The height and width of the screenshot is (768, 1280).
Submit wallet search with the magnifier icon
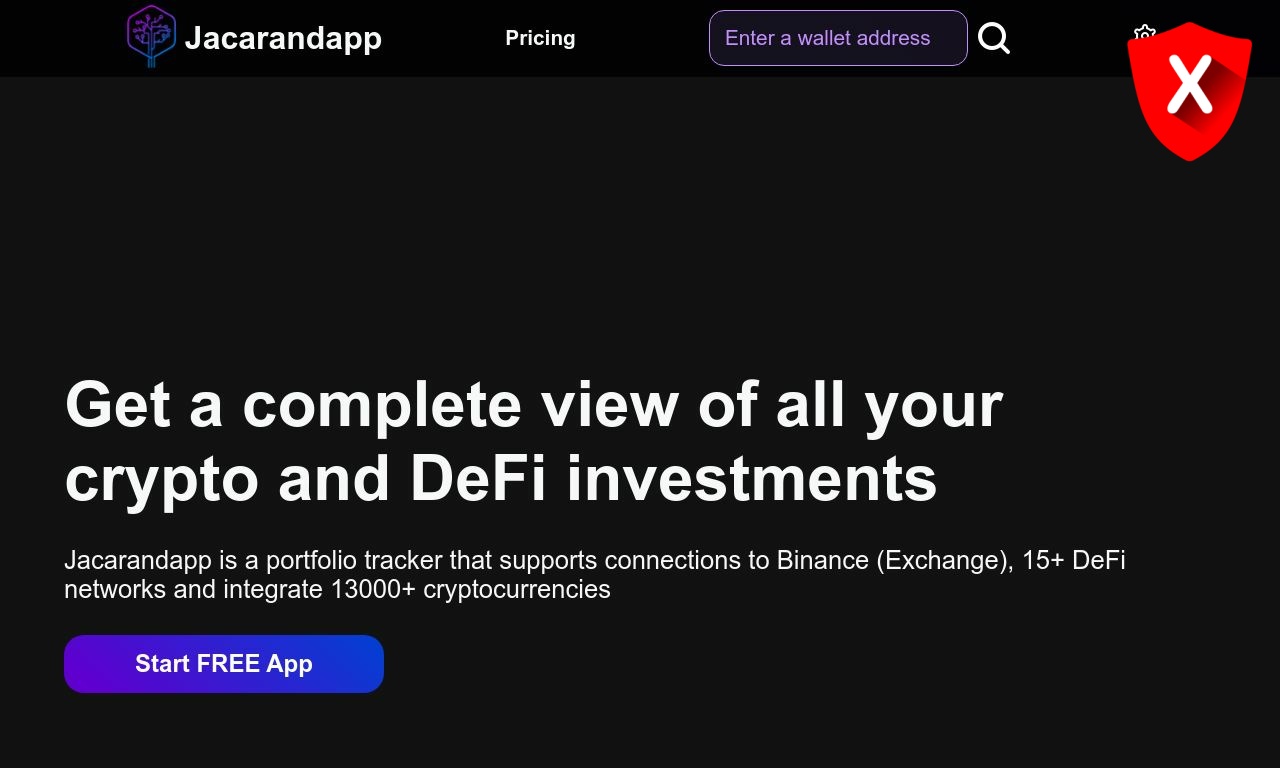point(993,38)
